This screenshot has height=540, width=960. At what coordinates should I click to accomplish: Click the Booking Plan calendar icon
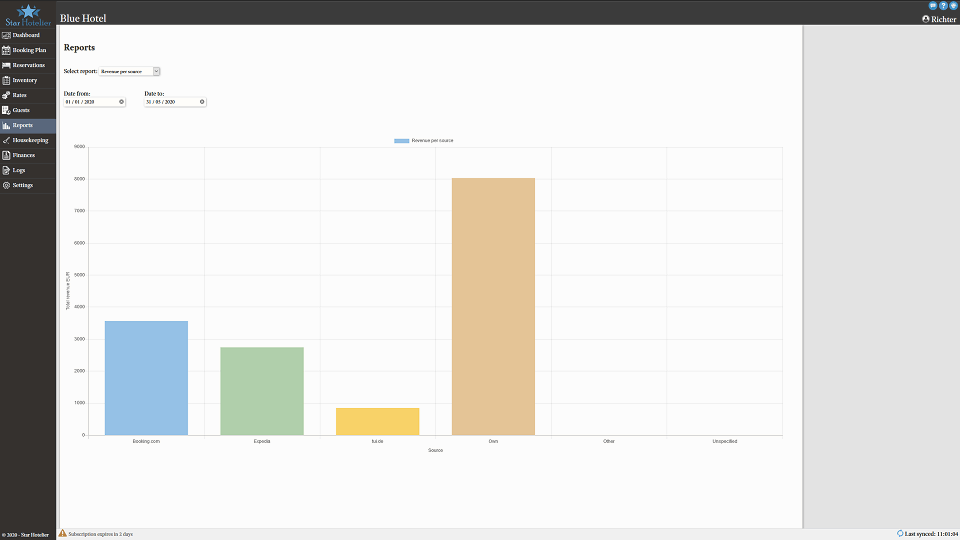click(x=6, y=50)
